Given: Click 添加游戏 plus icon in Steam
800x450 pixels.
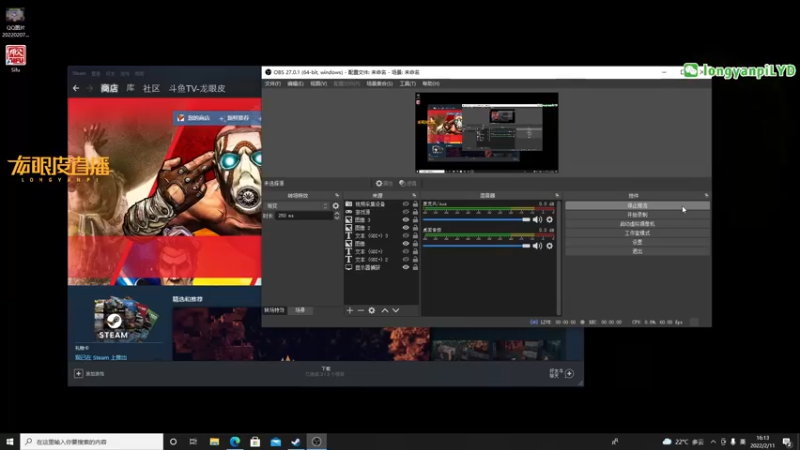Looking at the screenshot, I should point(78,373).
